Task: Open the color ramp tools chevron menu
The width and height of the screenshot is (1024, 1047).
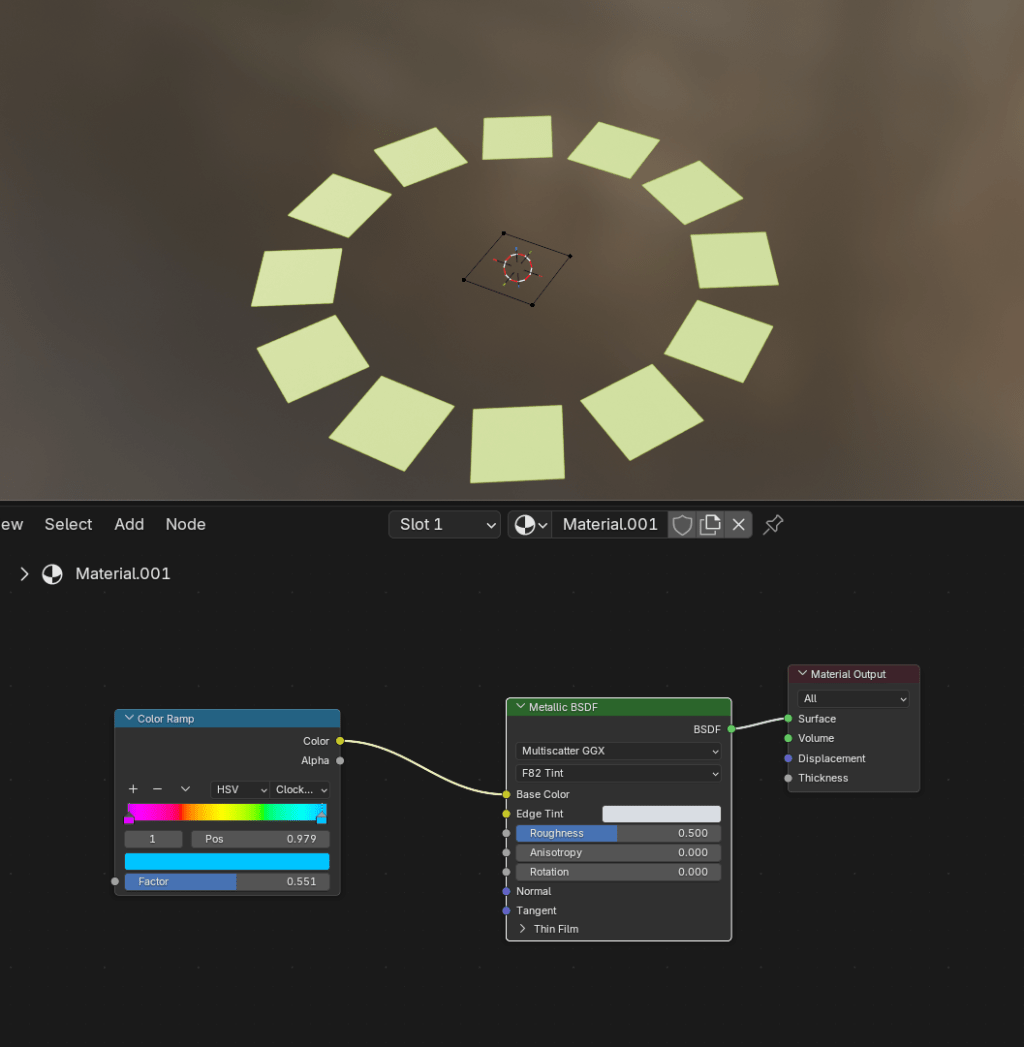Action: 185,789
